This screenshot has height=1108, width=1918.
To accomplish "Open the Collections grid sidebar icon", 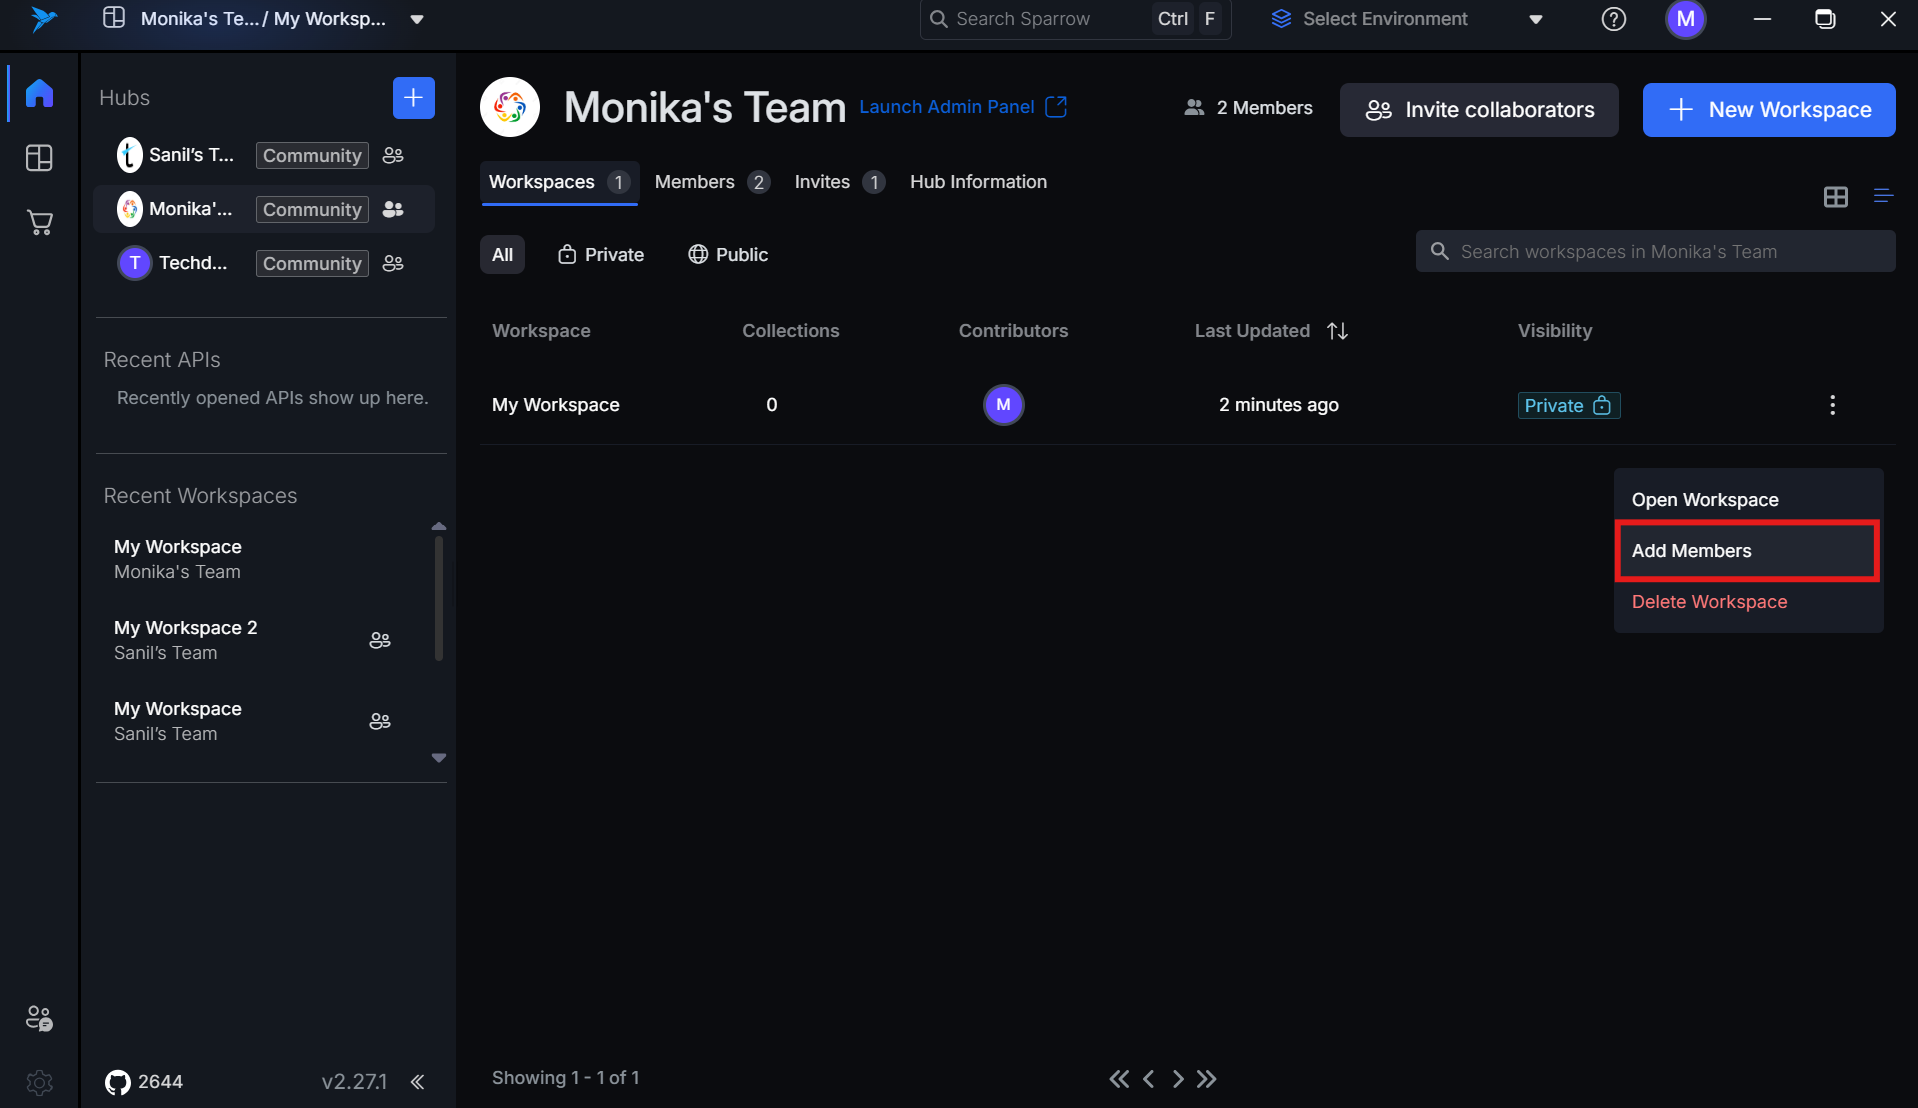I will [x=39, y=158].
